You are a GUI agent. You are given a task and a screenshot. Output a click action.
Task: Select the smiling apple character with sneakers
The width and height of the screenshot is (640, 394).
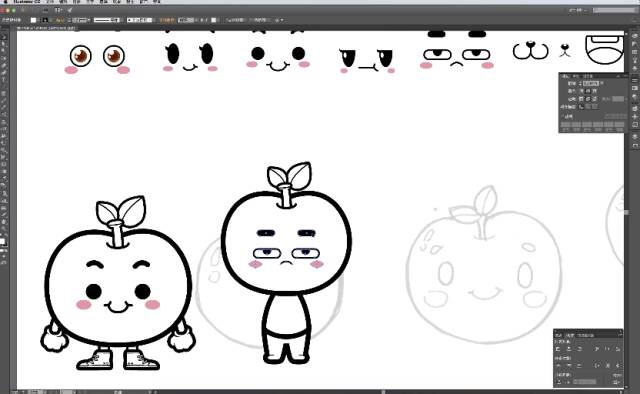118,283
